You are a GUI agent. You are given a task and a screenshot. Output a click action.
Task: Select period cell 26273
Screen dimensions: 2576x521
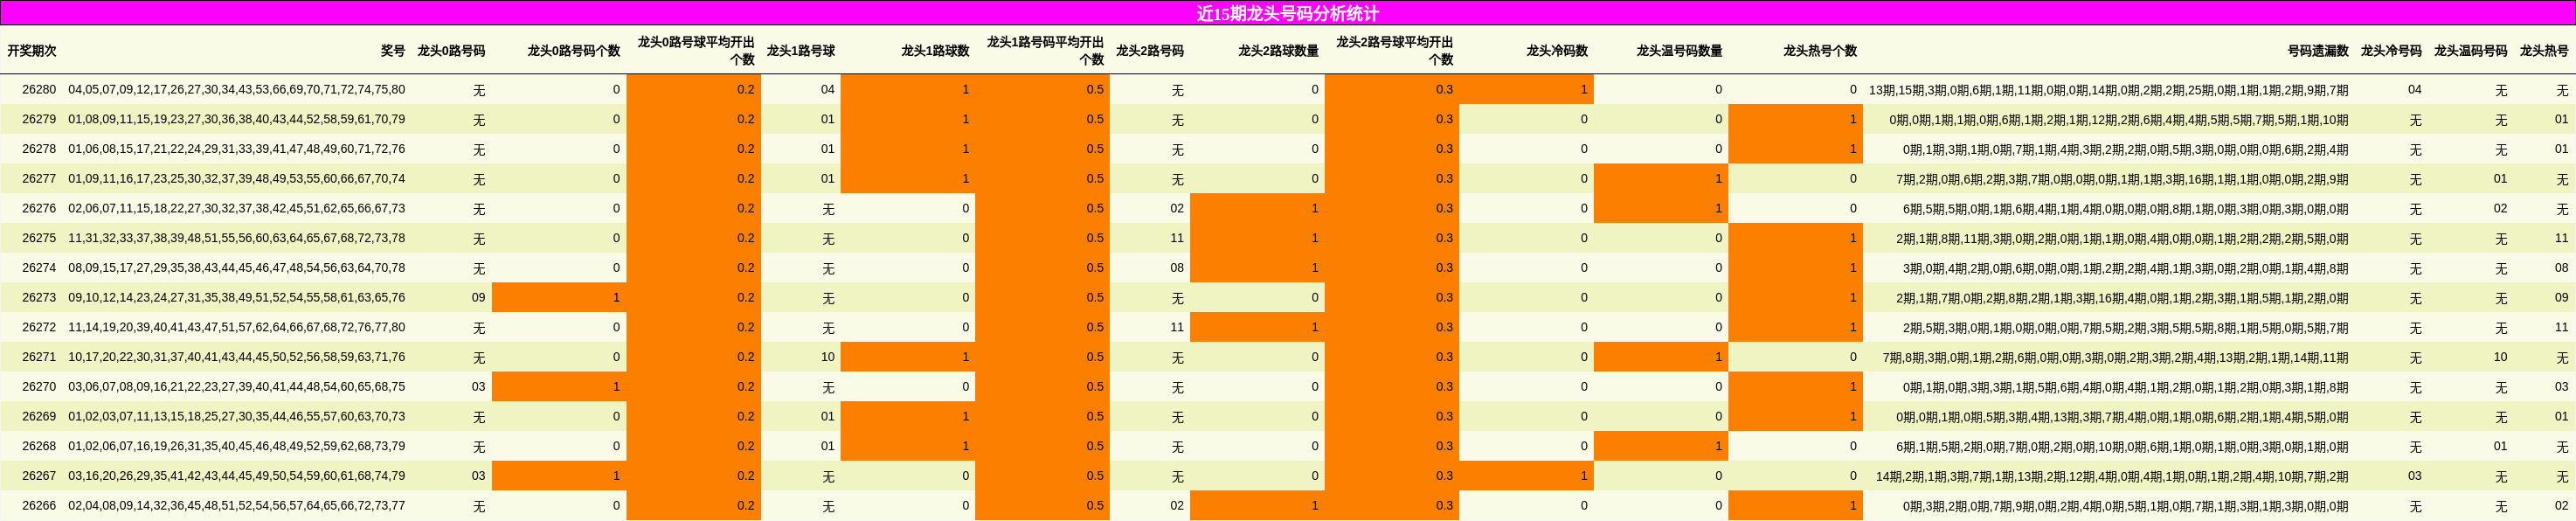(x=39, y=298)
